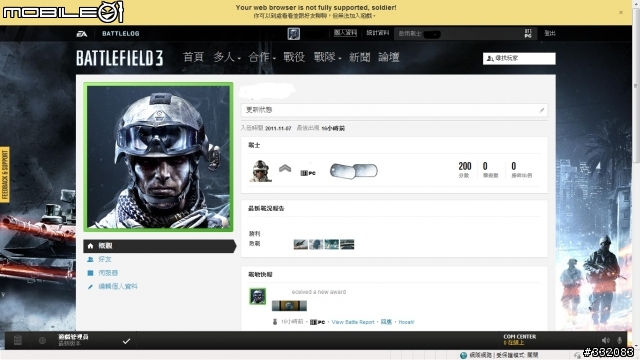Open the BATTLELOG home link
This screenshot has width=640, height=360.
(x=120, y=33)
